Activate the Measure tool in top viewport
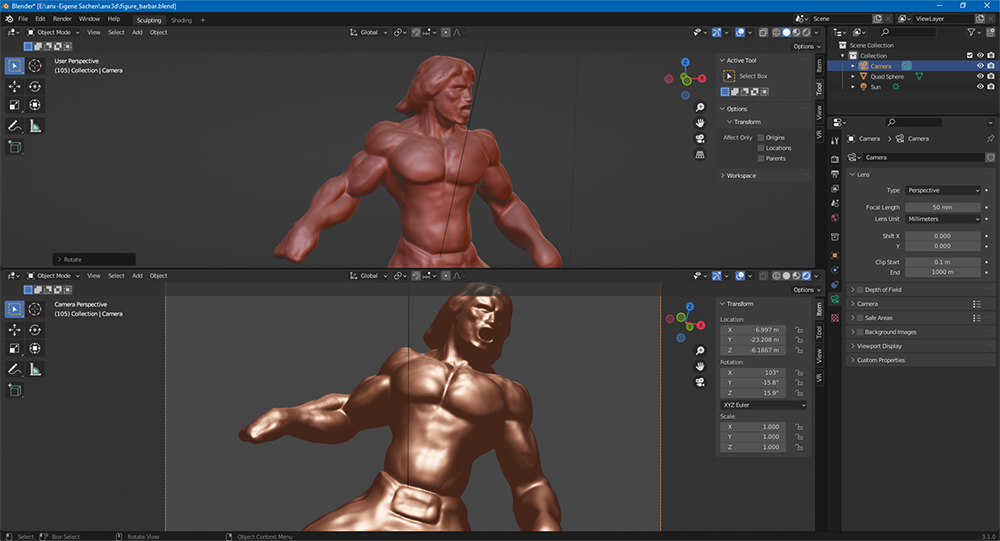 pos(35,126)
